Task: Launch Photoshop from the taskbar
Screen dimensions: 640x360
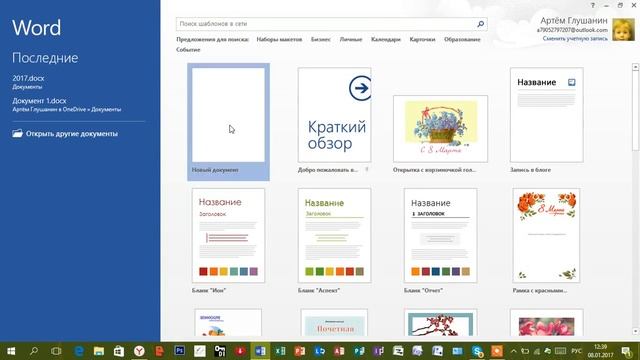Action: (x=180, y=351)
